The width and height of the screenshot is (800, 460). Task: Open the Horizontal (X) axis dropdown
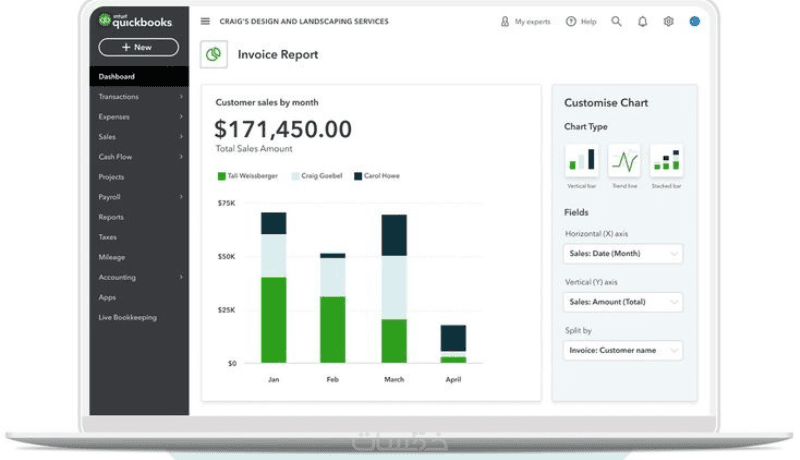coord(623,253)
